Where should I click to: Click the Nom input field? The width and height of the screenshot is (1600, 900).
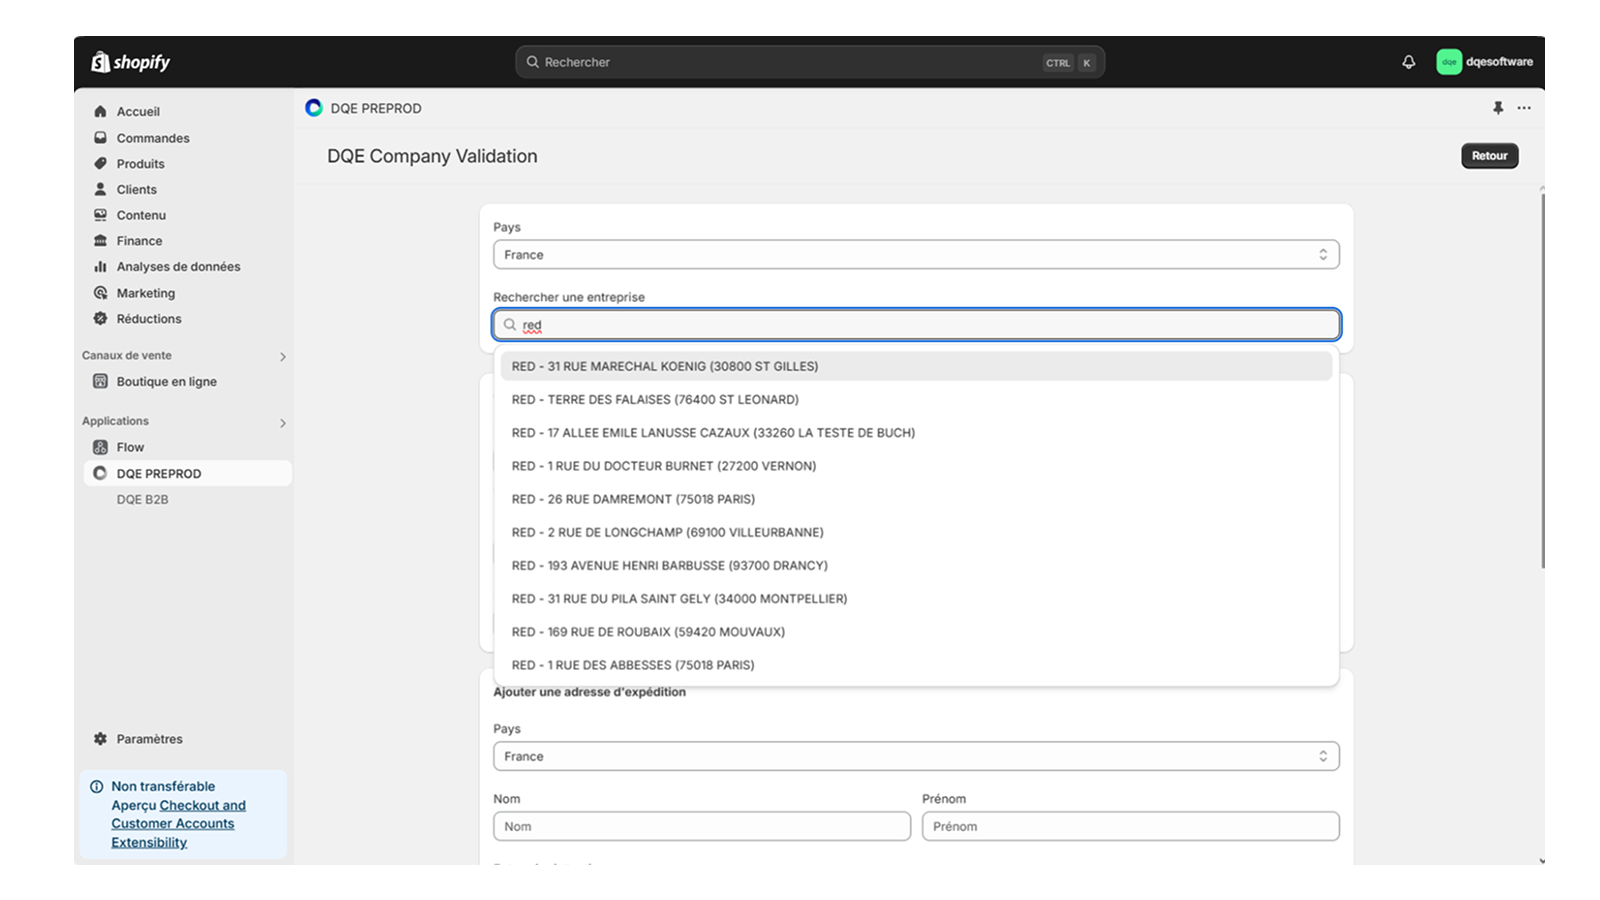[702, 826]
